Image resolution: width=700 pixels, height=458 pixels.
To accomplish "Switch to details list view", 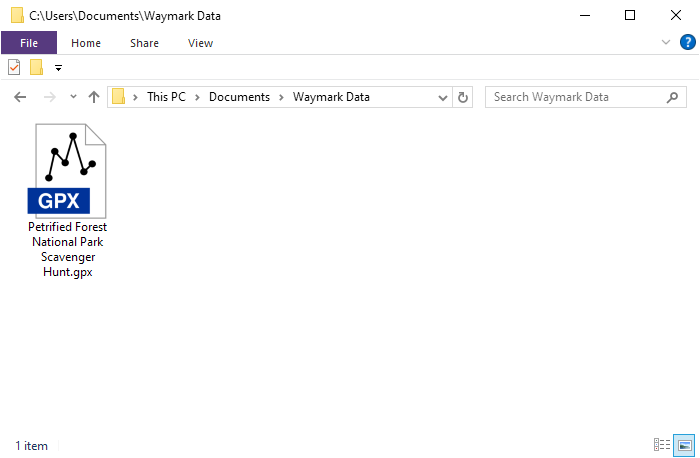I will [662, 445].
